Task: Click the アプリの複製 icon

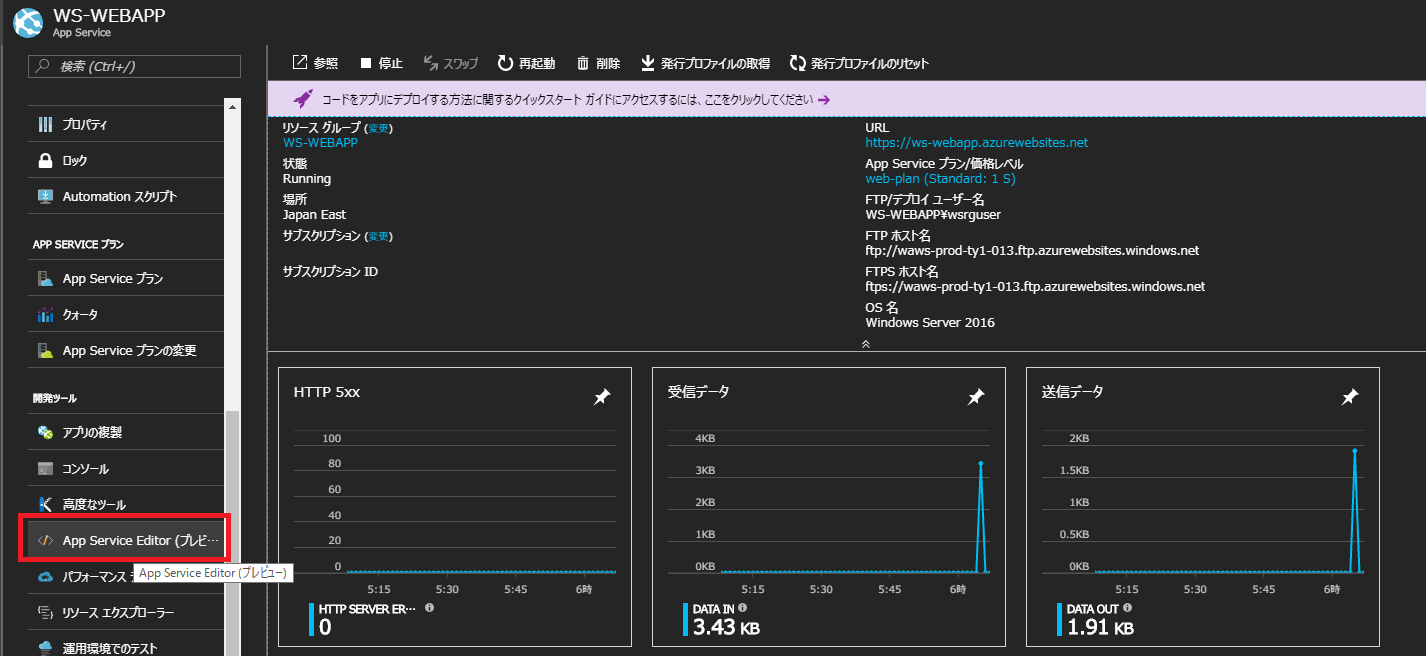Action: 45,433
